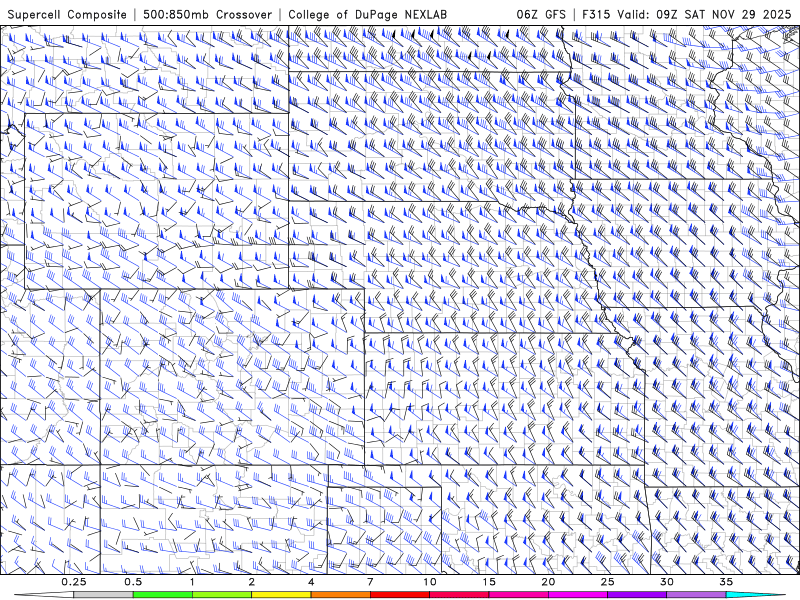The width and height of the screenshot is (800, 600).
Task: Click the legend value "30"
Action: coord(666,582)
